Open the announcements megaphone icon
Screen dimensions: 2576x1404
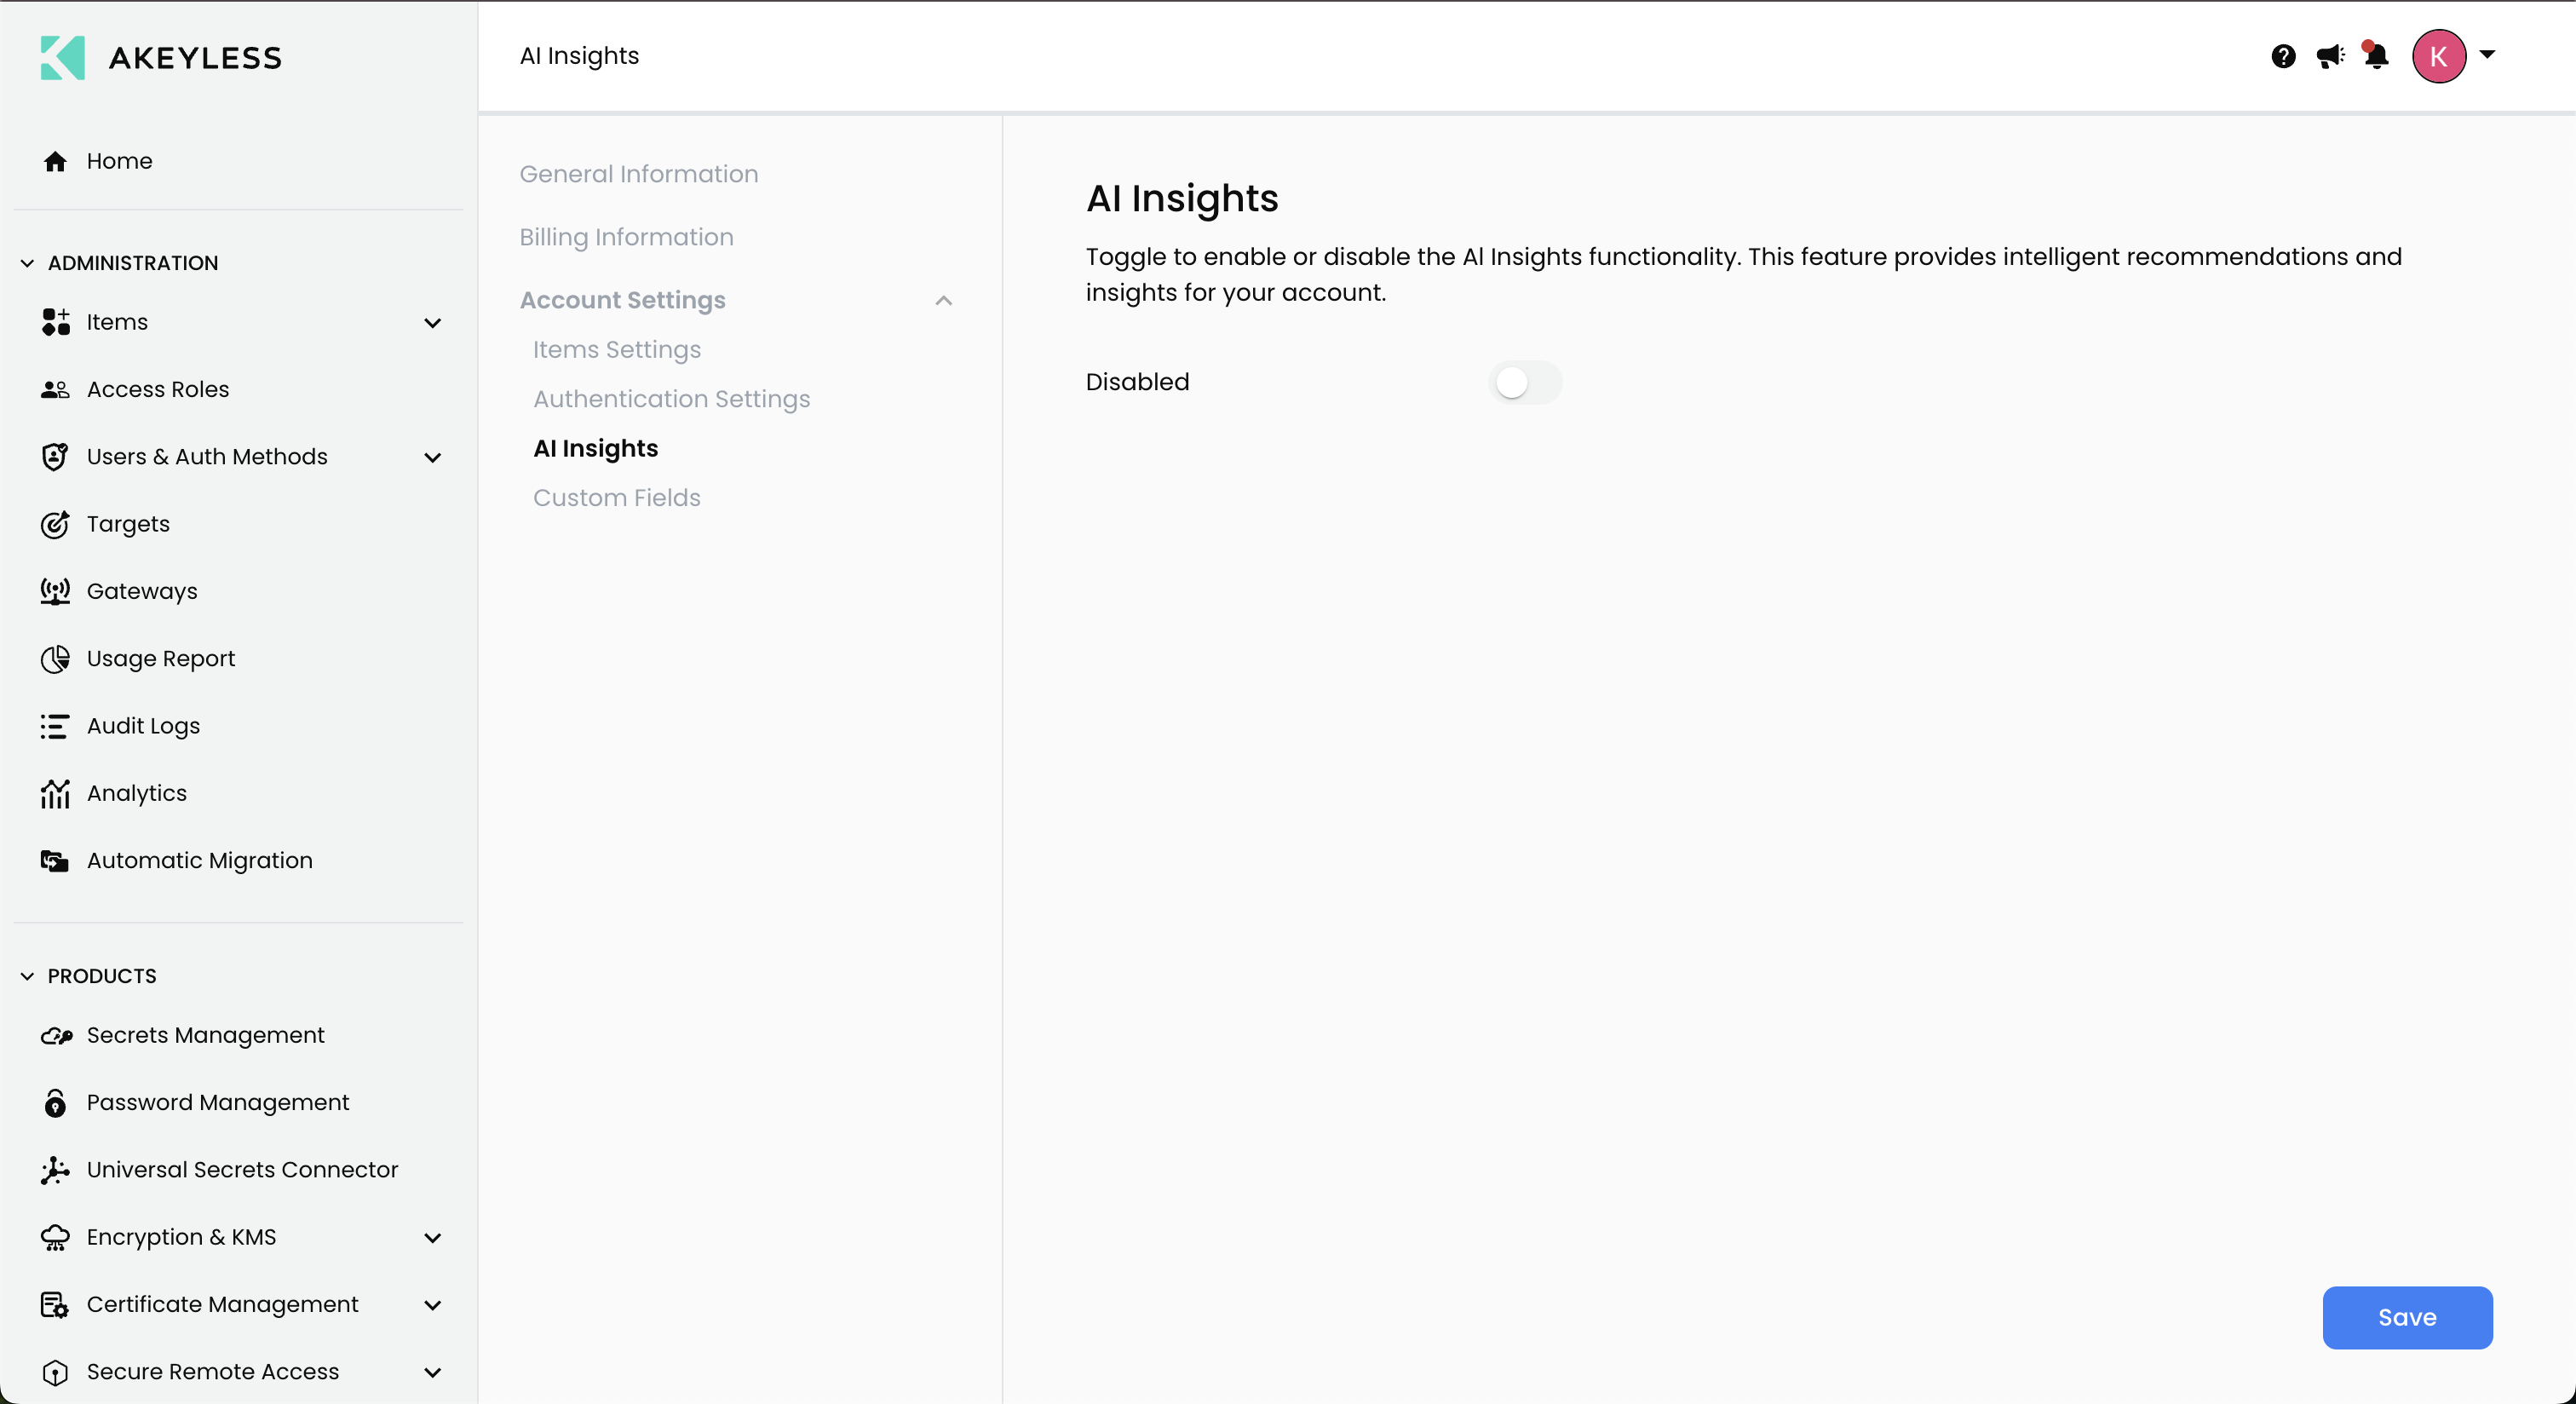(2329, 56)
